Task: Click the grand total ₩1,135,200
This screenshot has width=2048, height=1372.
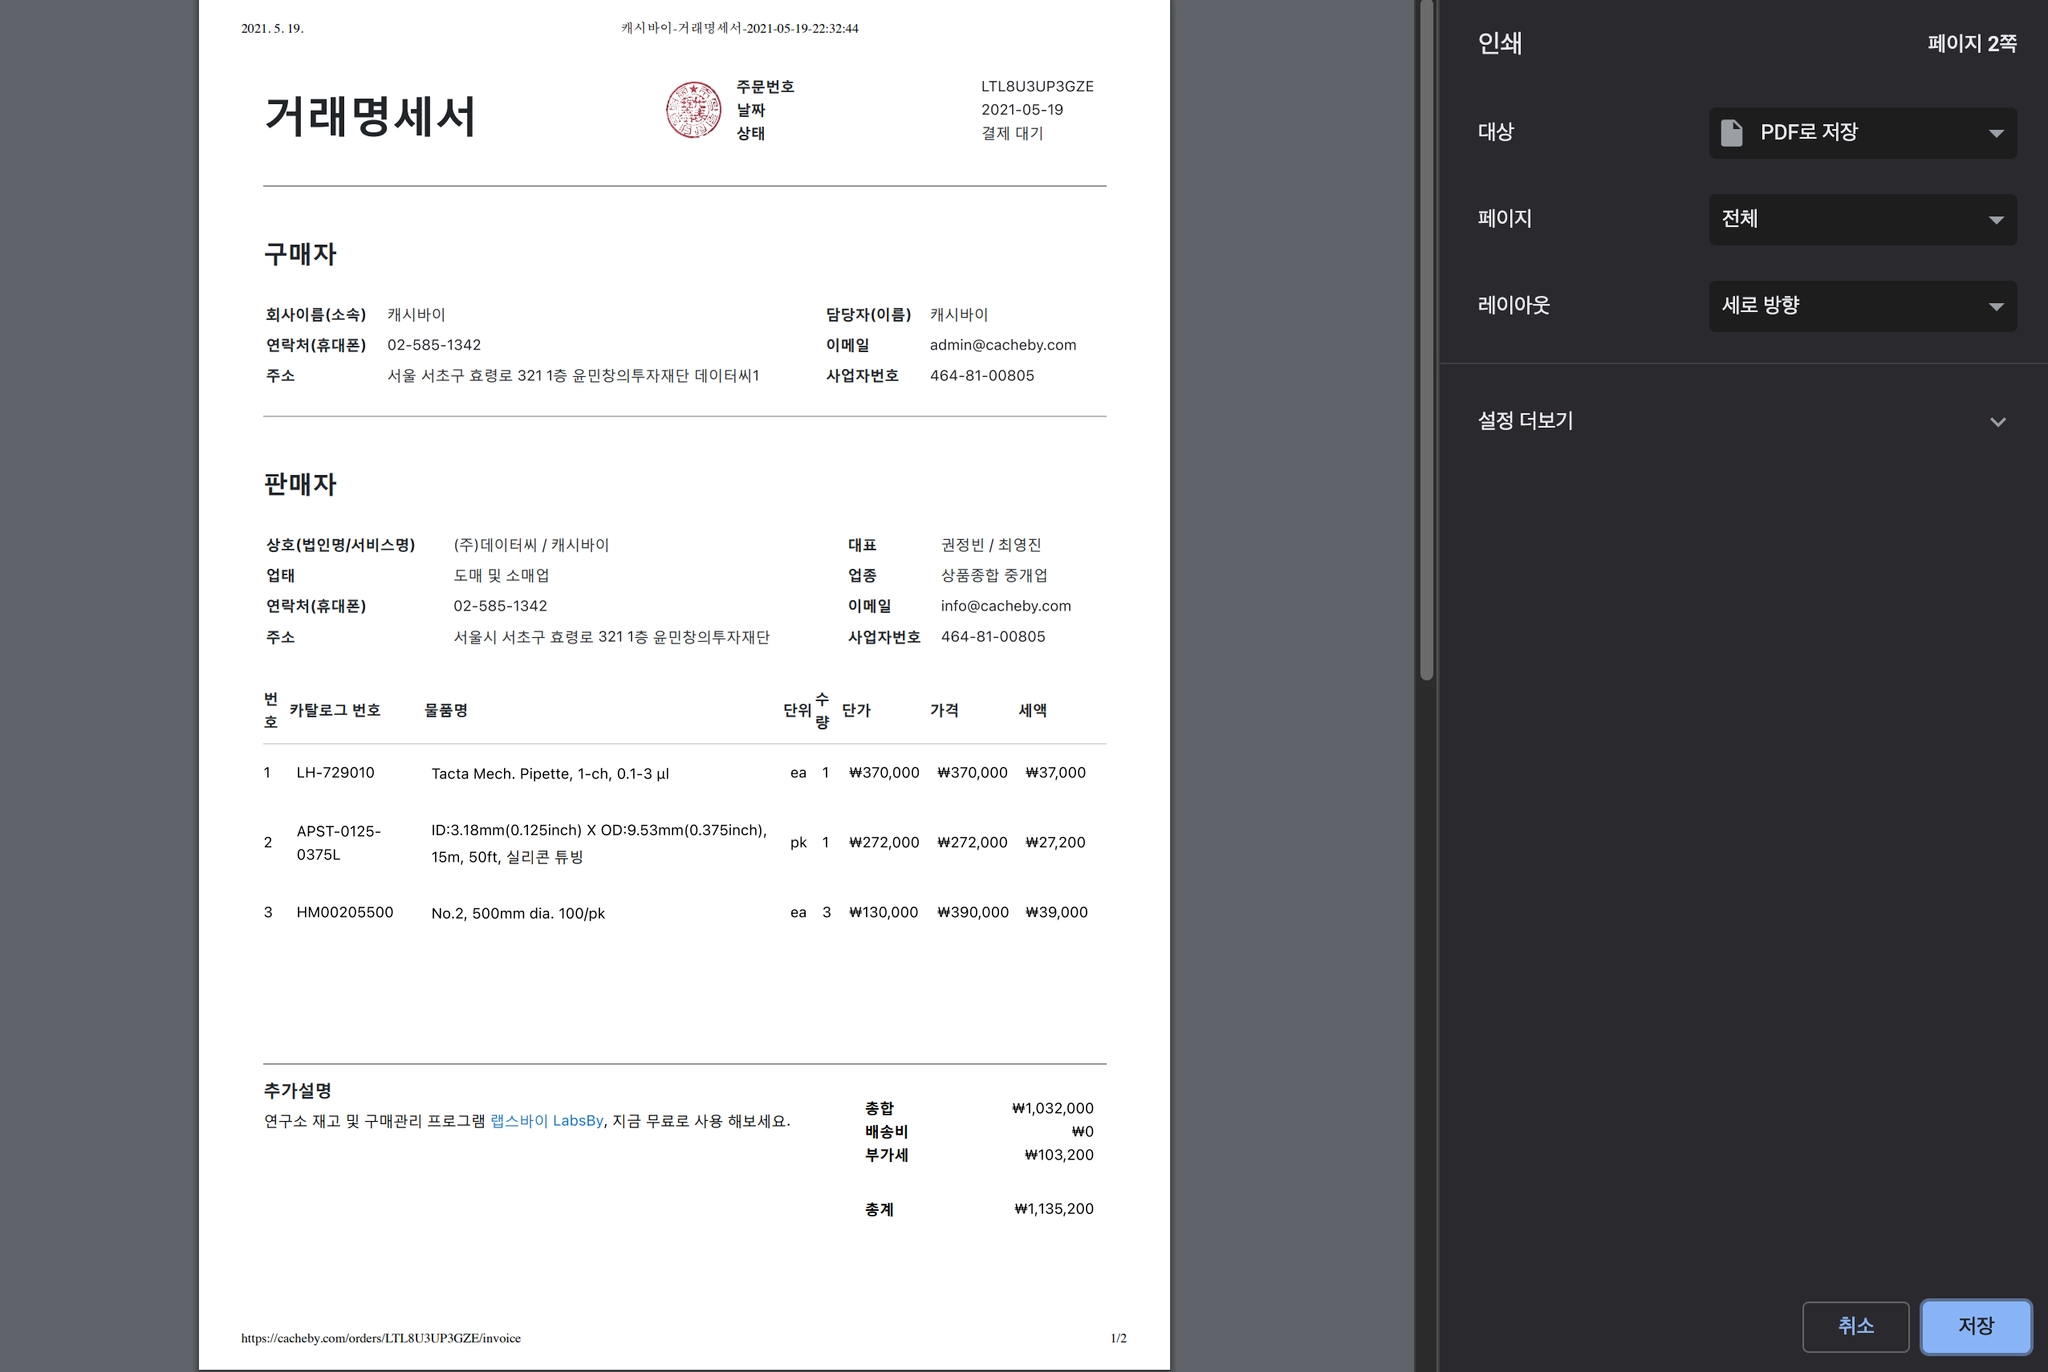Action: (x=1054, y=1209)
